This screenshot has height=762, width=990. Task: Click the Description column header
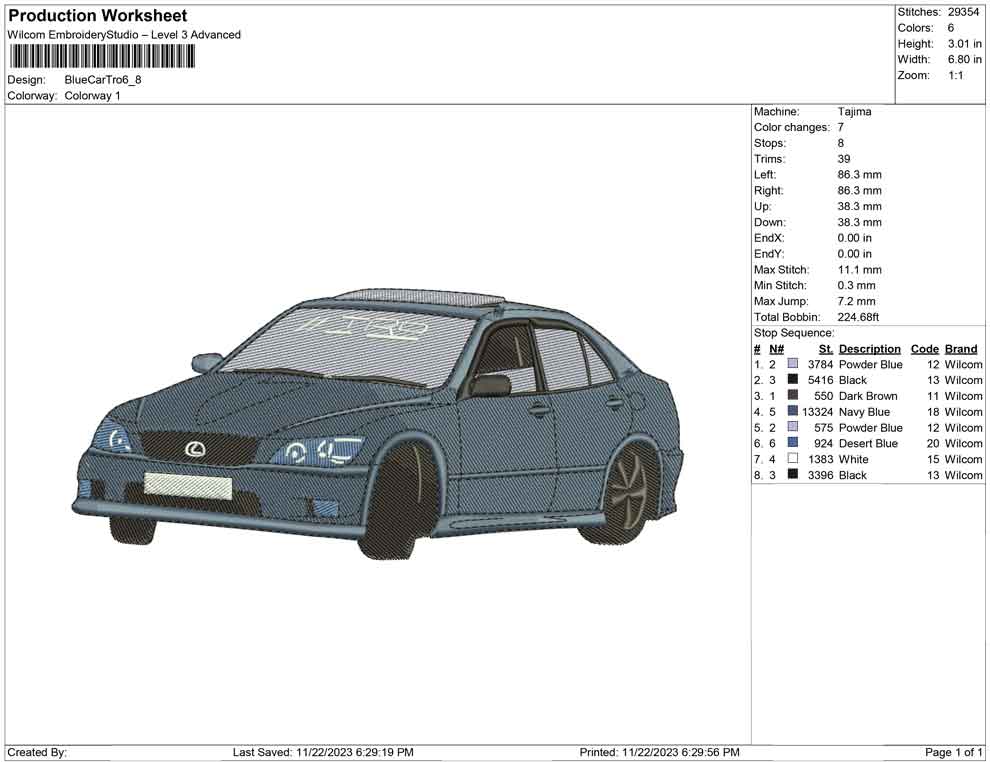(869, 349)
